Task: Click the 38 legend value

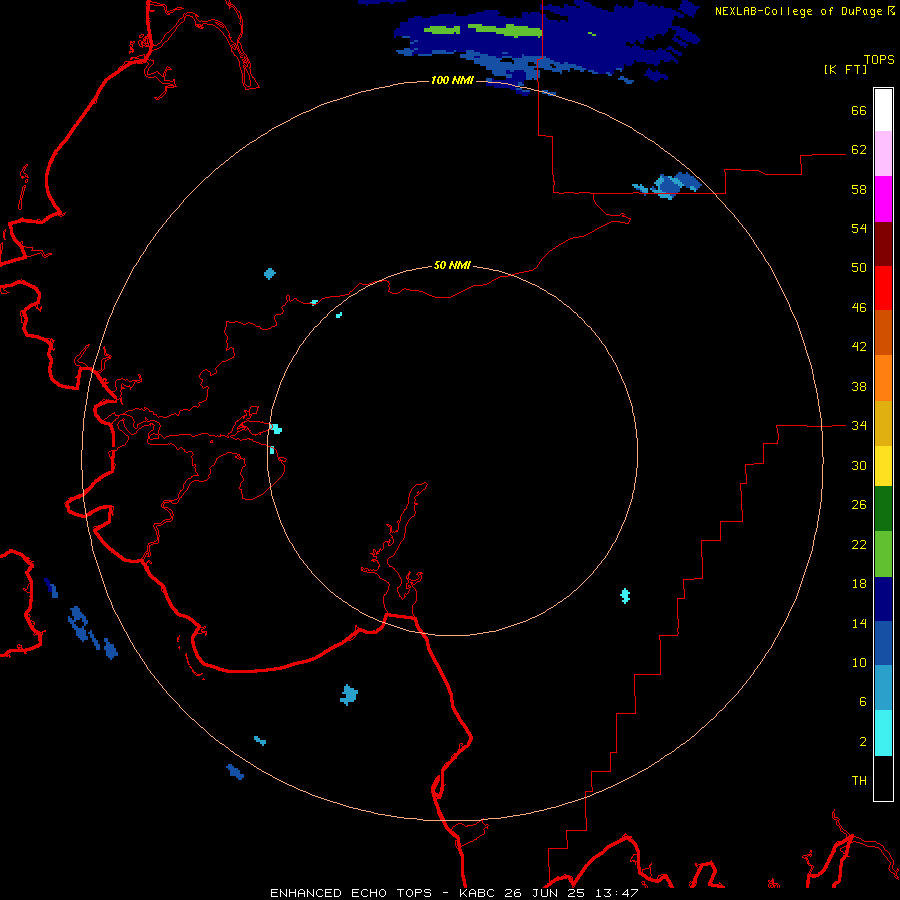Action: [x=859, y=386]
